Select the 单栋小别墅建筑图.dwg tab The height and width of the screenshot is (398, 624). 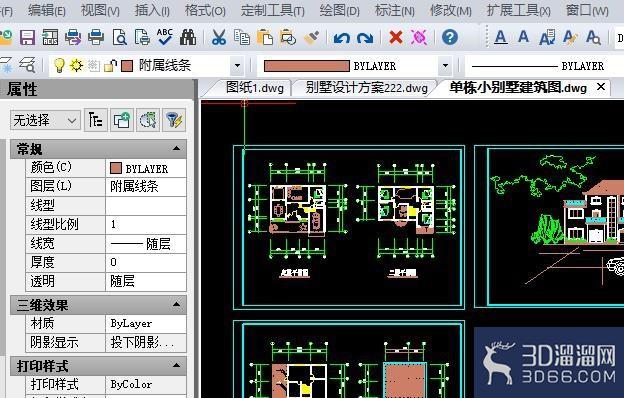[x=518, y=88]
